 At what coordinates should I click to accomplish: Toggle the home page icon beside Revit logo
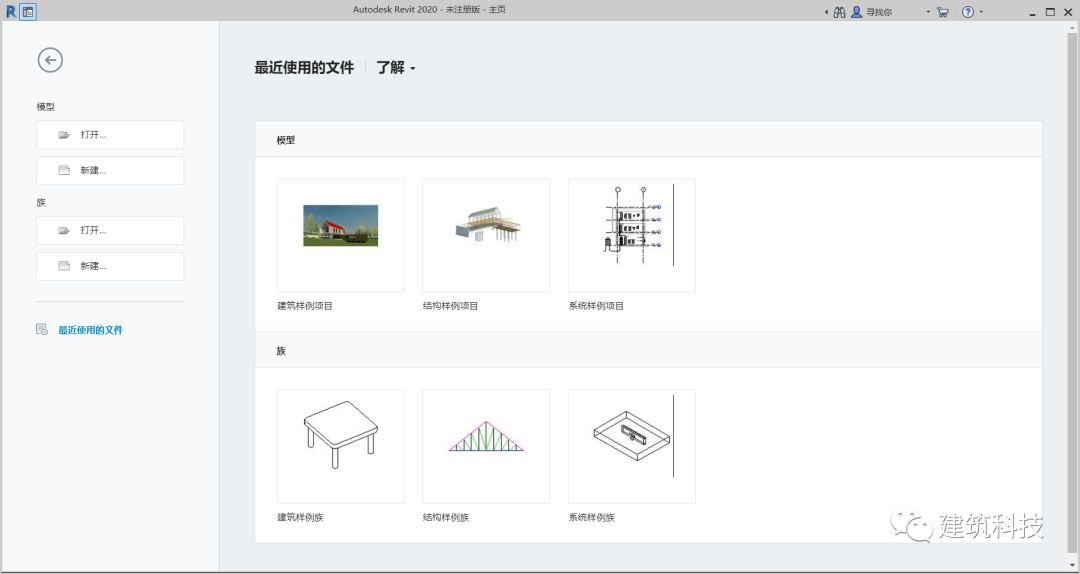(28, 12)
